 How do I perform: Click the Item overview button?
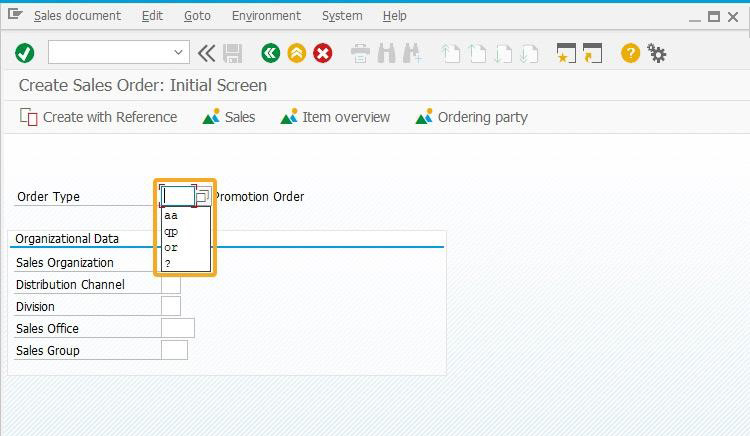(335, 117)
